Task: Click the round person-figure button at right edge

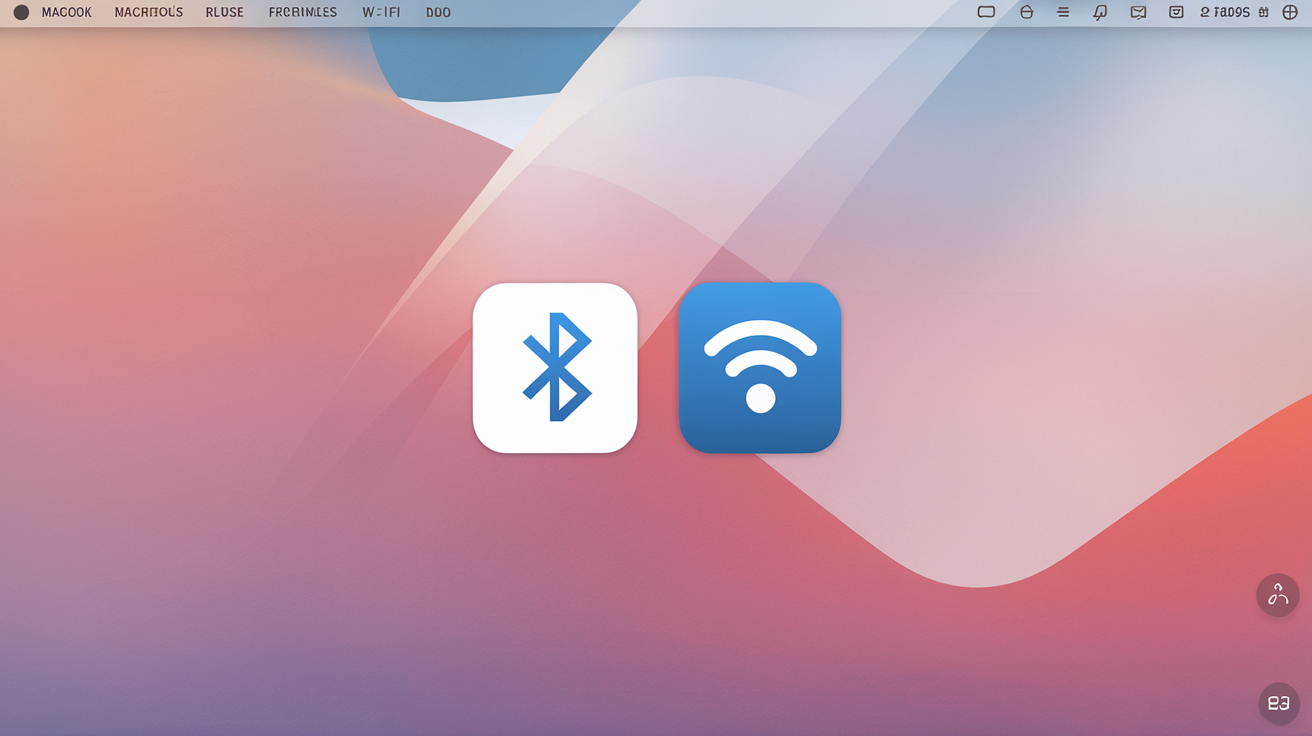Action: 1278,595
